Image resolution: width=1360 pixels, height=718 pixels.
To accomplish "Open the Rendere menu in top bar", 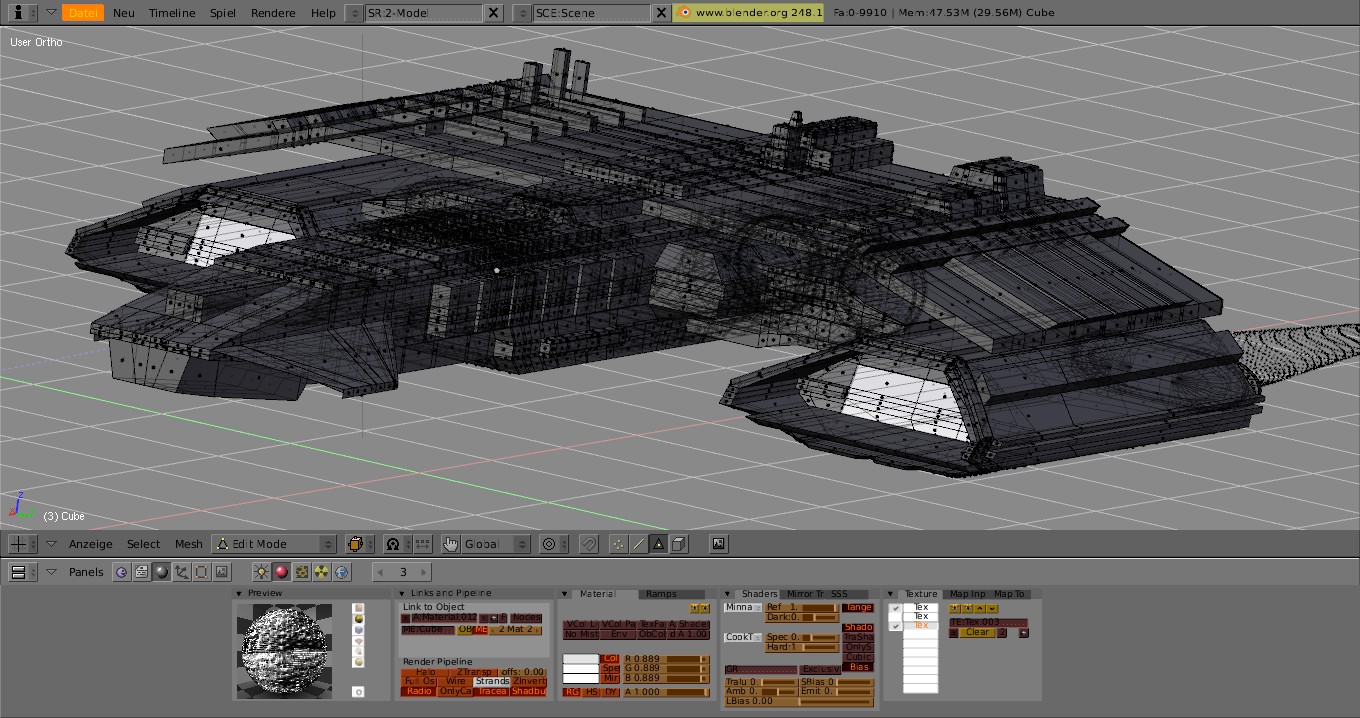I will 273,13.
